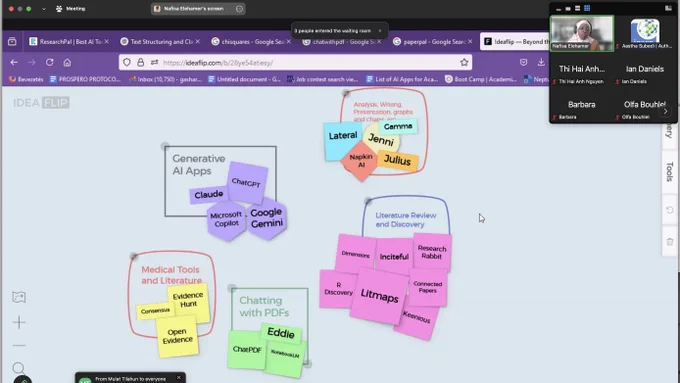680x383 pixels.
Task: Open the Zoom window dropdown chevron
Action: [x=44, y=9]
